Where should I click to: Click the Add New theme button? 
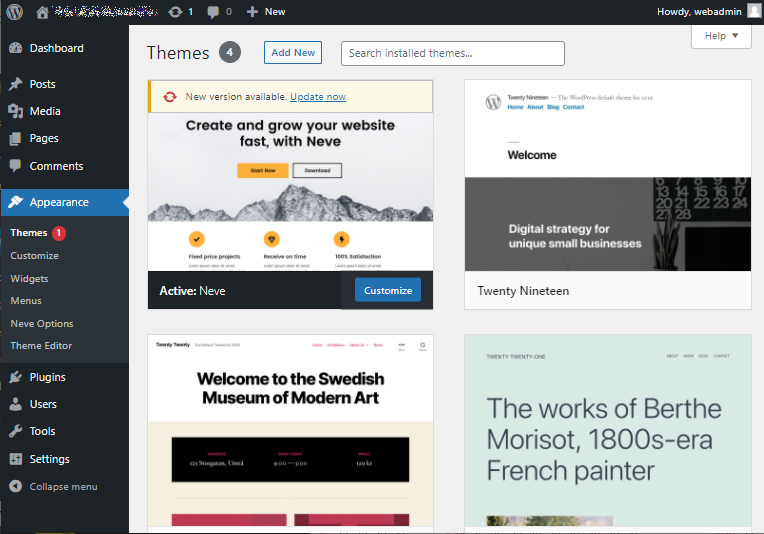pyautogui.click(x=293, y=53)
